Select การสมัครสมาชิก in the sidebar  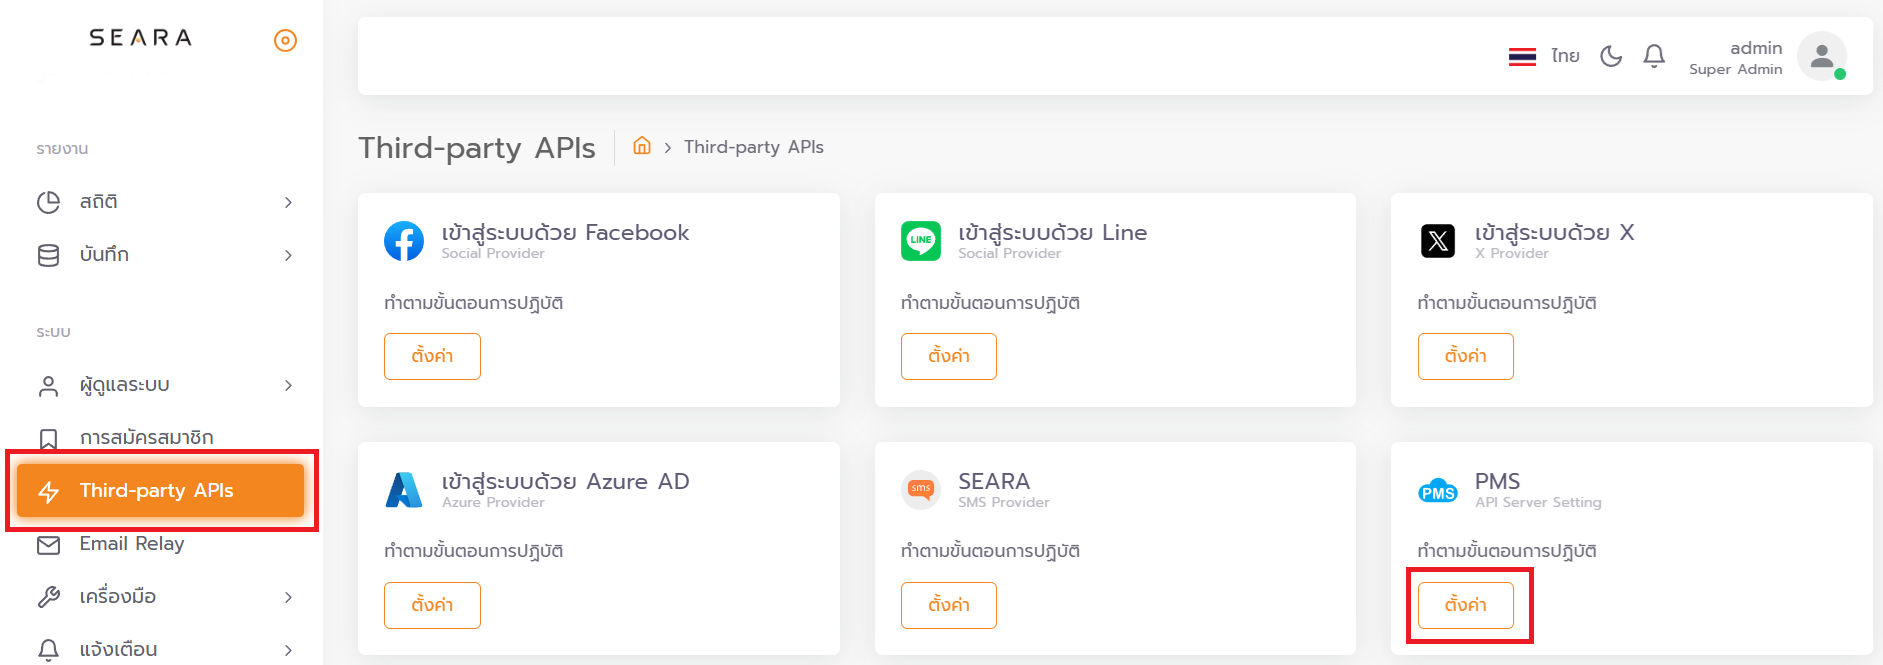point(146,438)
